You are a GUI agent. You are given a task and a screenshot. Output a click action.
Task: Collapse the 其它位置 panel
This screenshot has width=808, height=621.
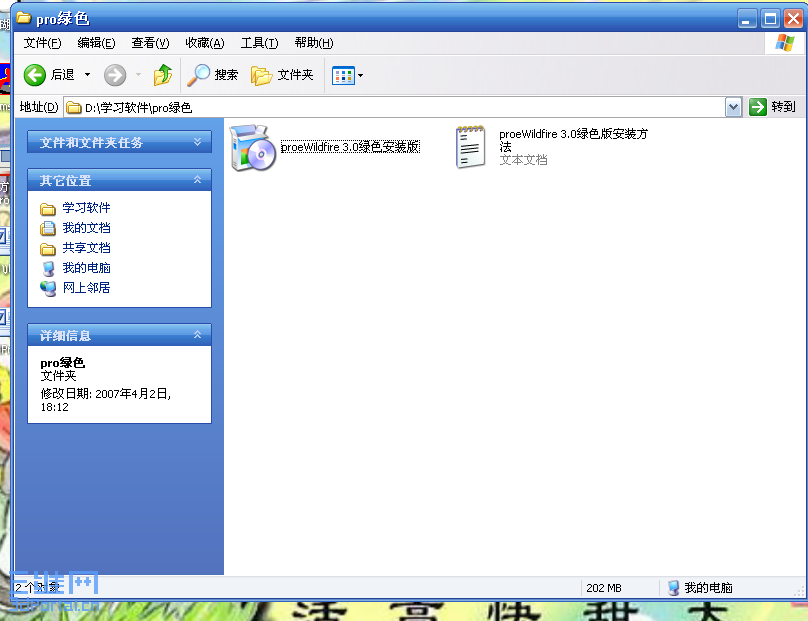[x=120, y=180]
